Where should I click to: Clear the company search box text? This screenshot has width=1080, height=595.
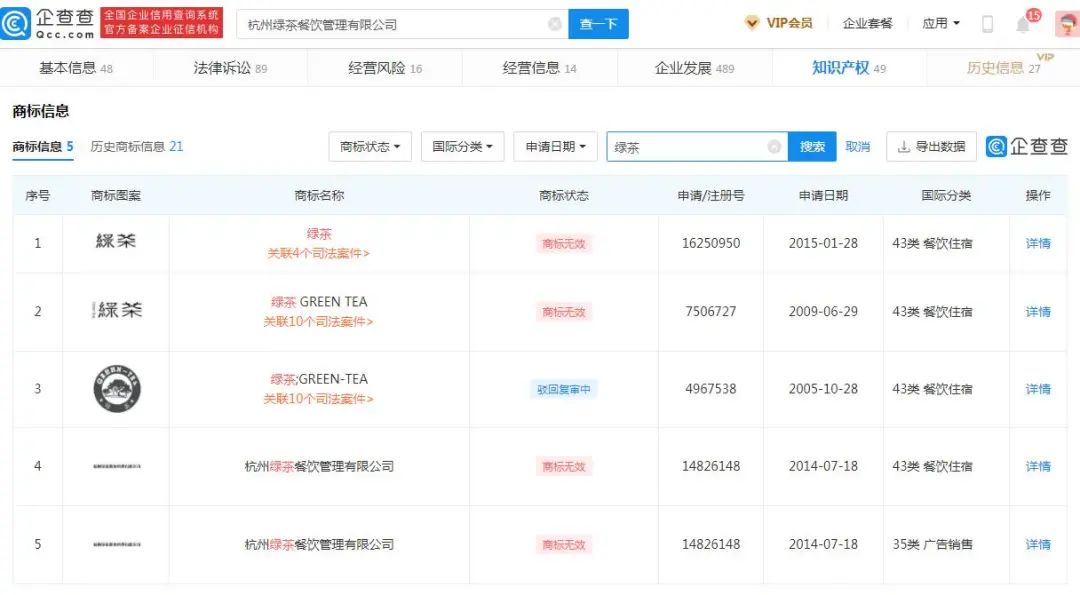(554, 24)
